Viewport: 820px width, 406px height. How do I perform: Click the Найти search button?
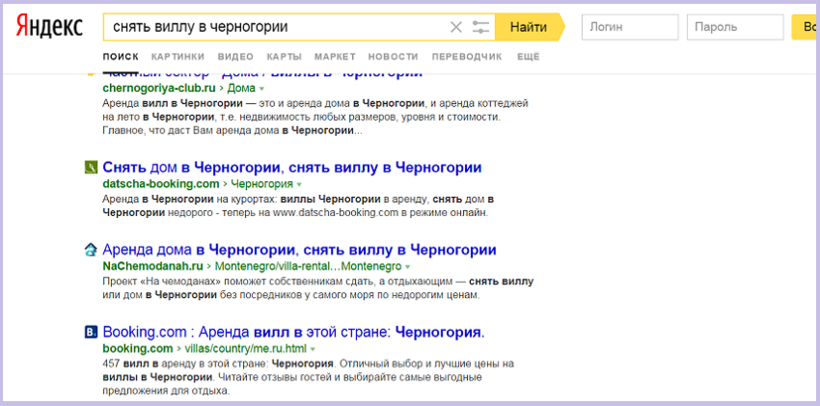point(529,27)
